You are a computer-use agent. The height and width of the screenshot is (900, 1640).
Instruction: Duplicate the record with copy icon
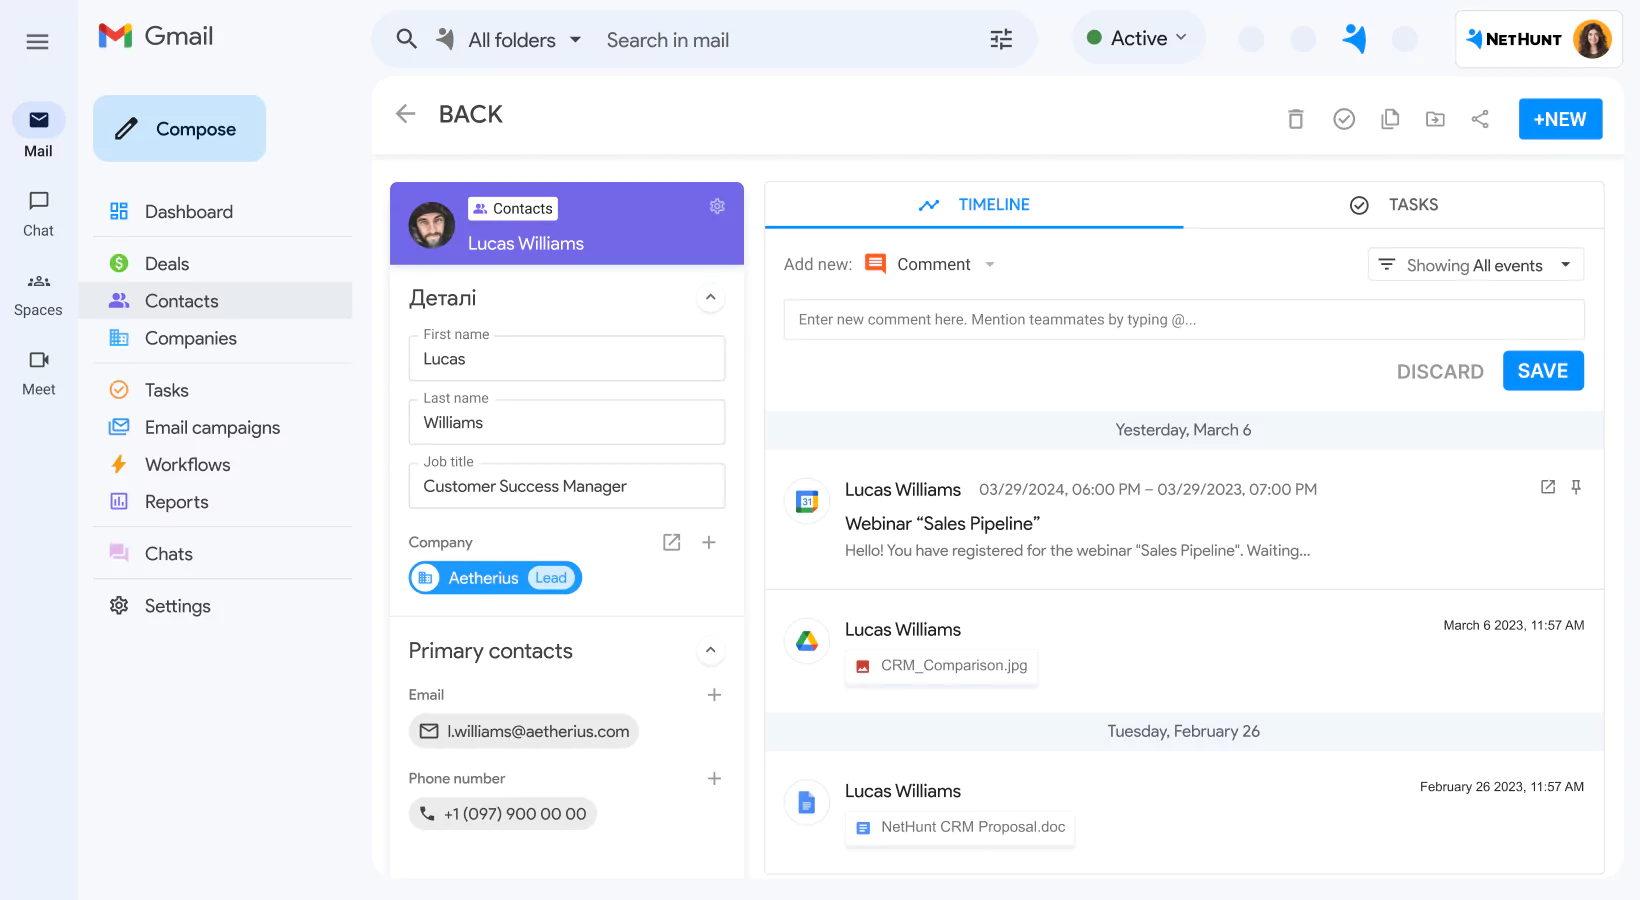[1390, 118]
